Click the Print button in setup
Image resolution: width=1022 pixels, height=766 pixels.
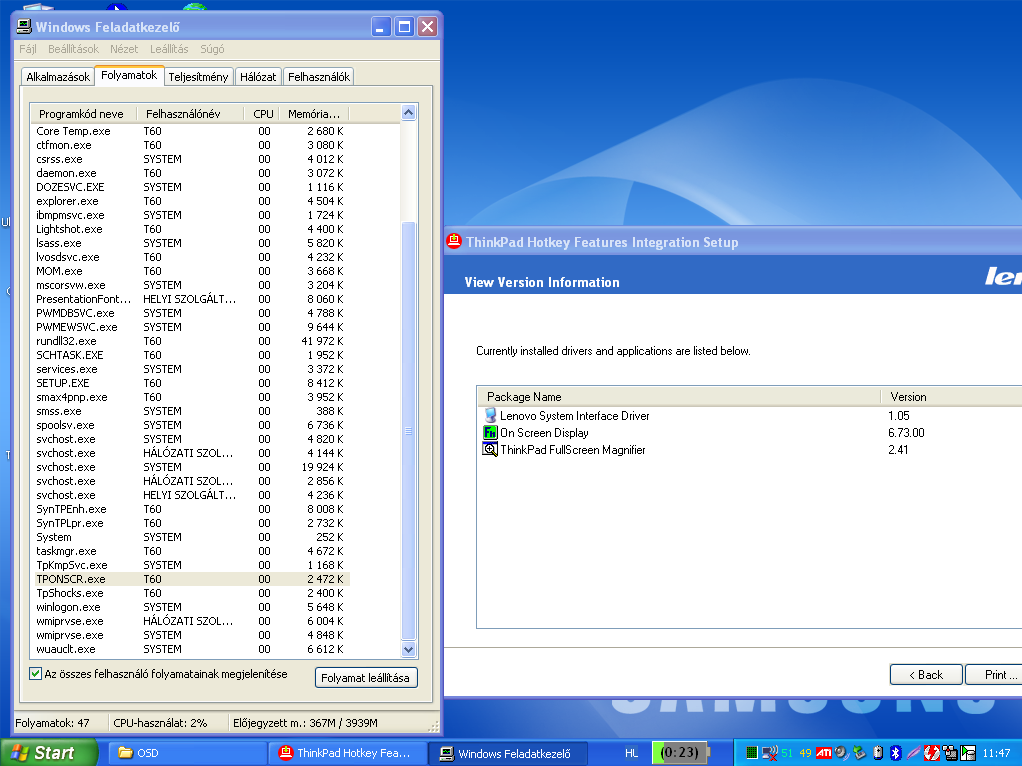993,675
